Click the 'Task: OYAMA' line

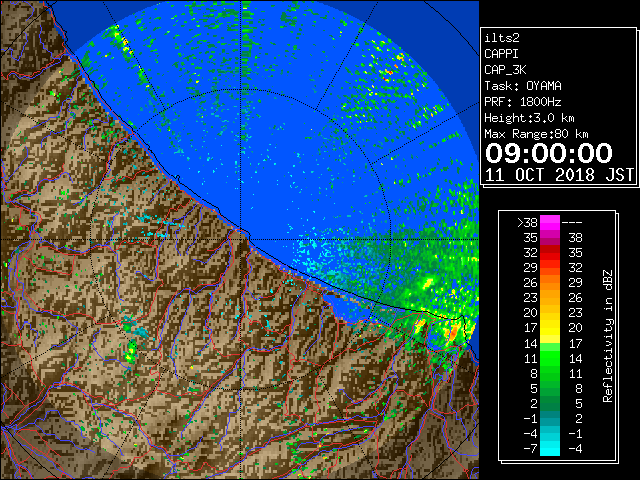pyautogui.click(x=523, y=86)
